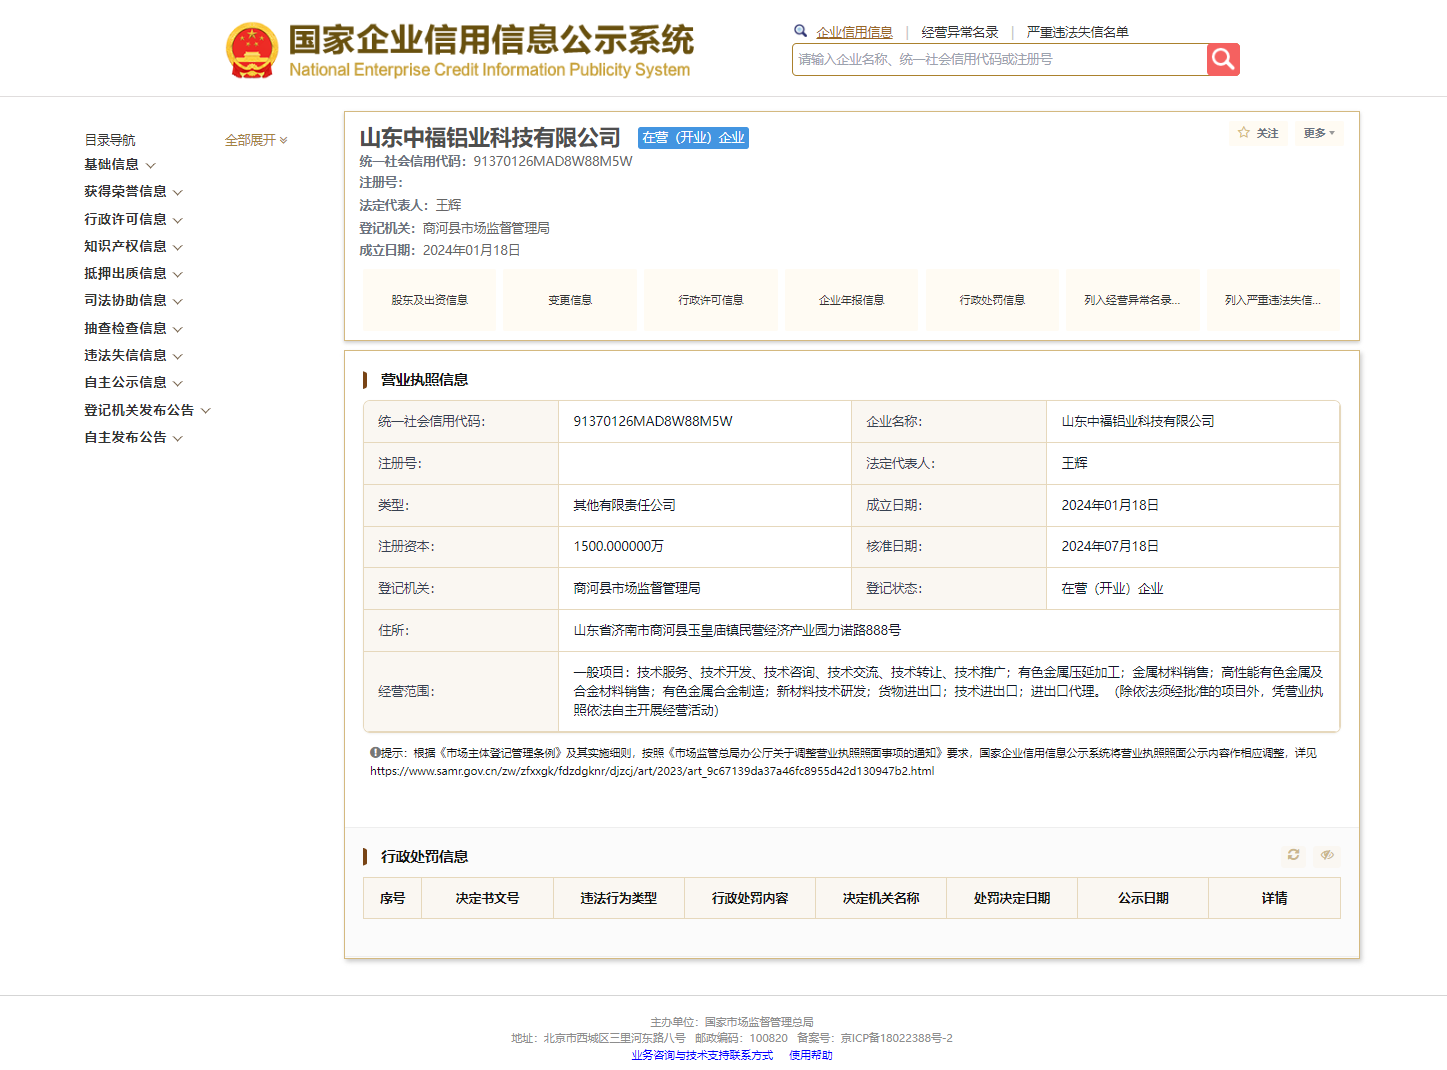The height and width of the screenshot is (1070, 1447).
Task: Expand 抵押出质信息 in the sidebar
Action: point(133,273)
